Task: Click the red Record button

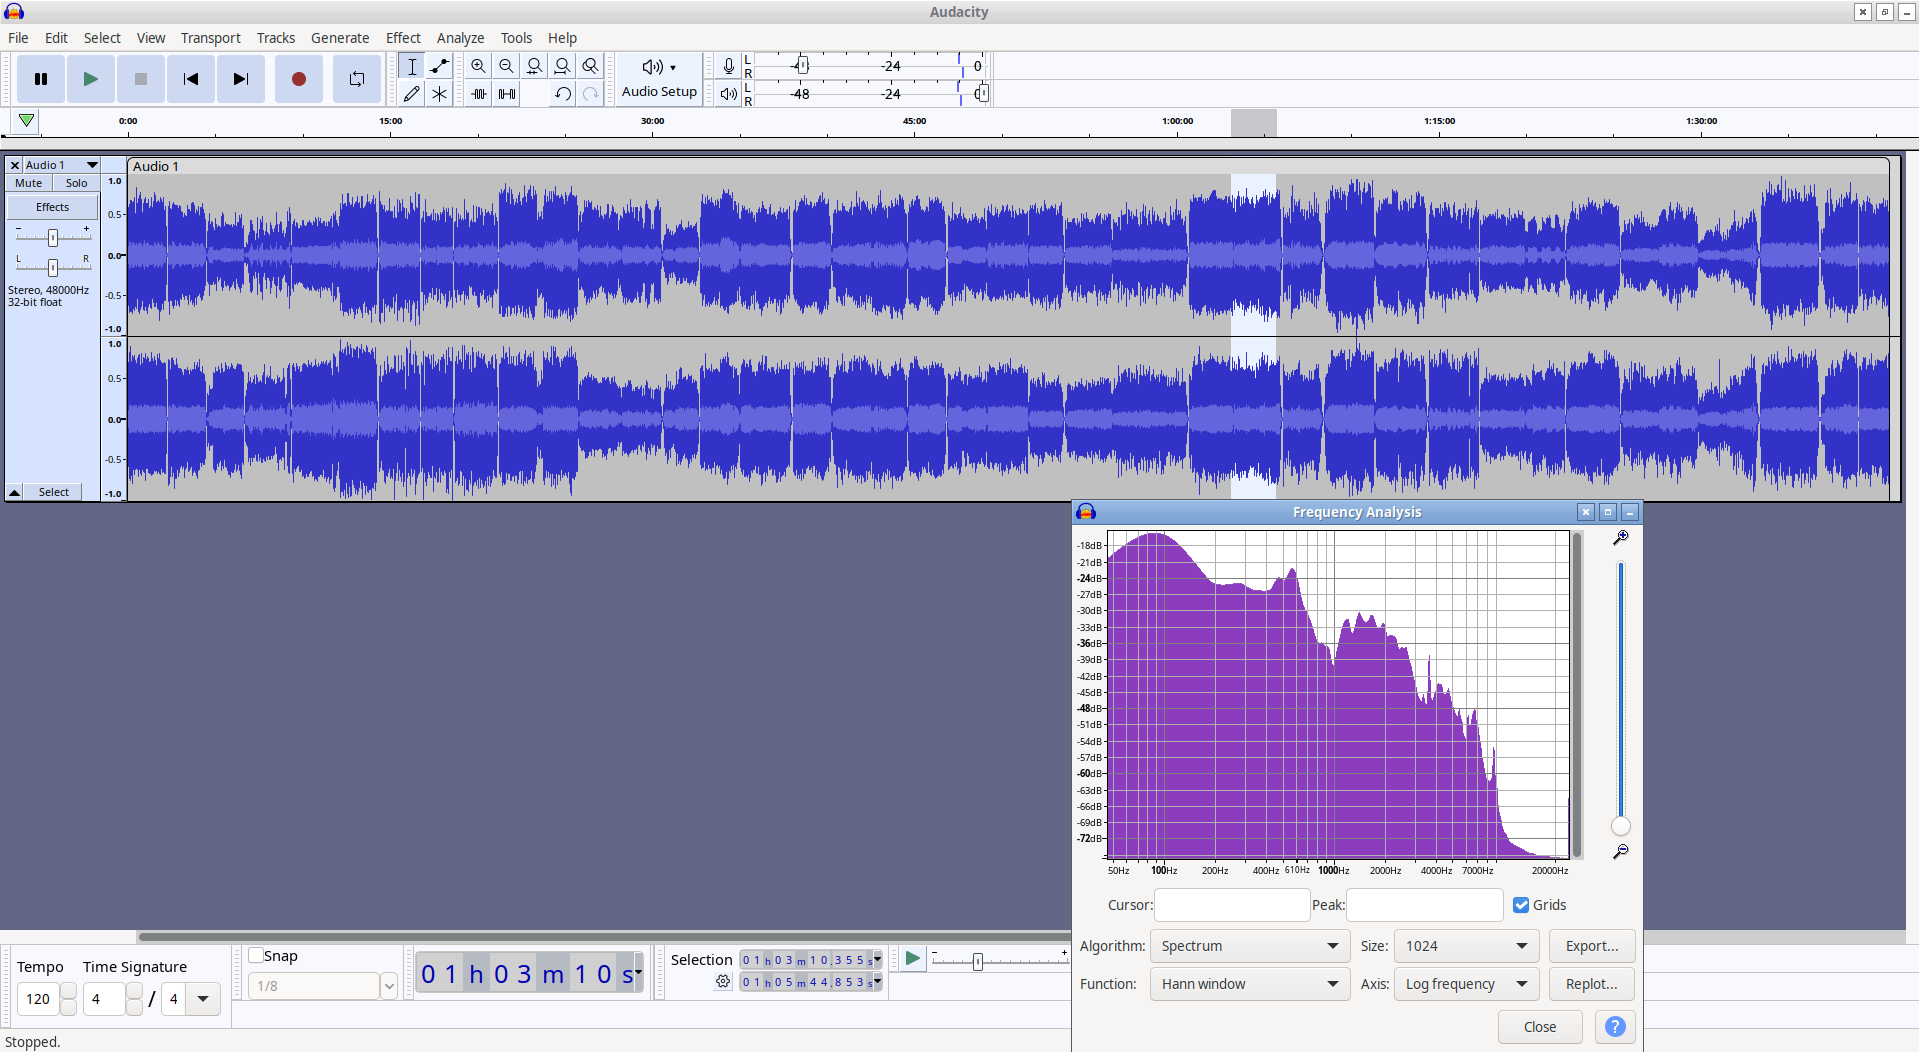Action: (x=298, y=79)
